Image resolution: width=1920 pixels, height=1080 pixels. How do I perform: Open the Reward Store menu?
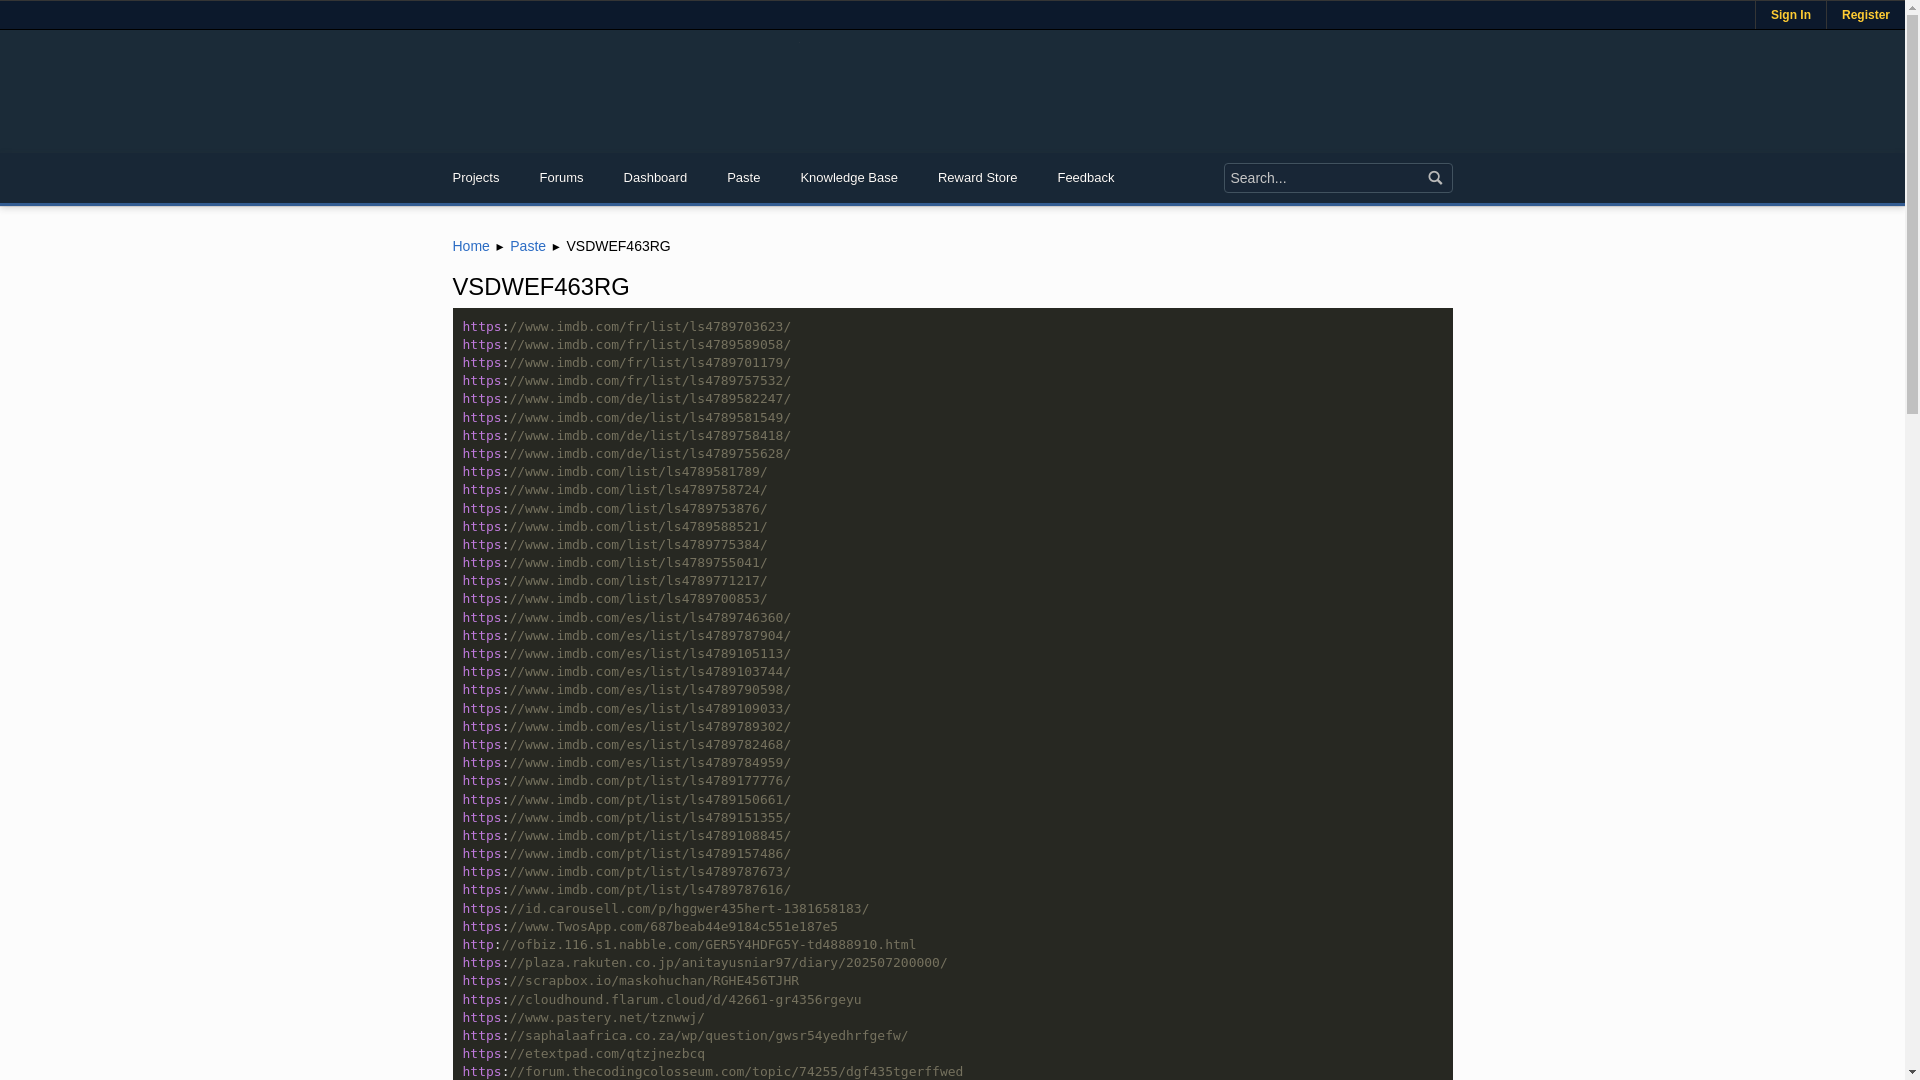click(977, 178)
